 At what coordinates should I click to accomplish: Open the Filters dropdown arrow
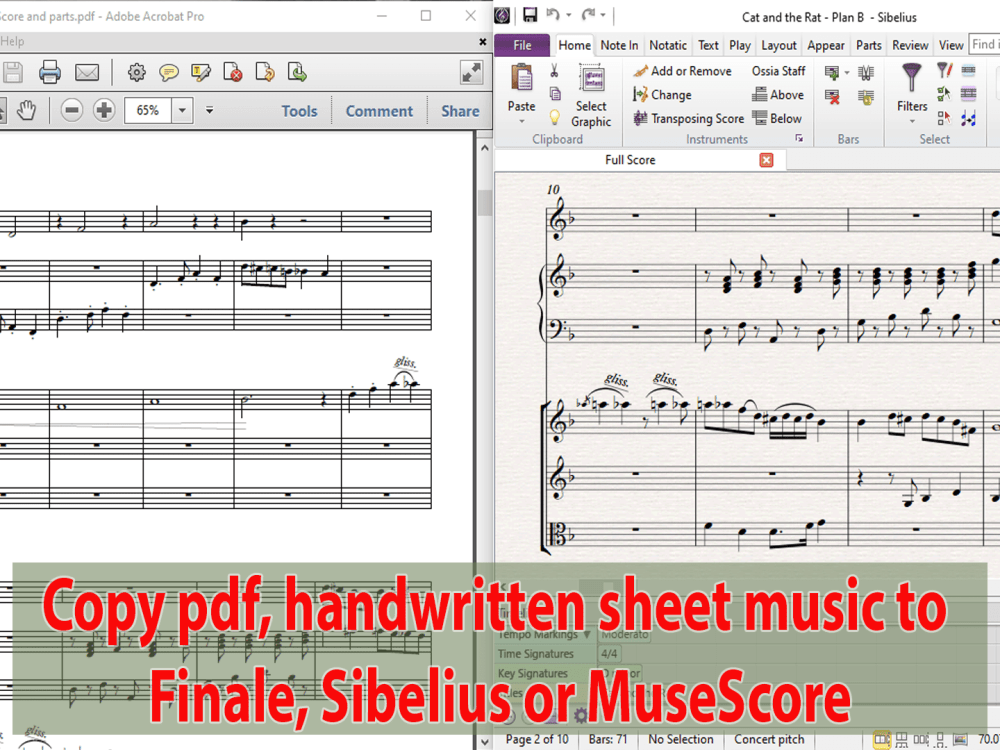912,121
